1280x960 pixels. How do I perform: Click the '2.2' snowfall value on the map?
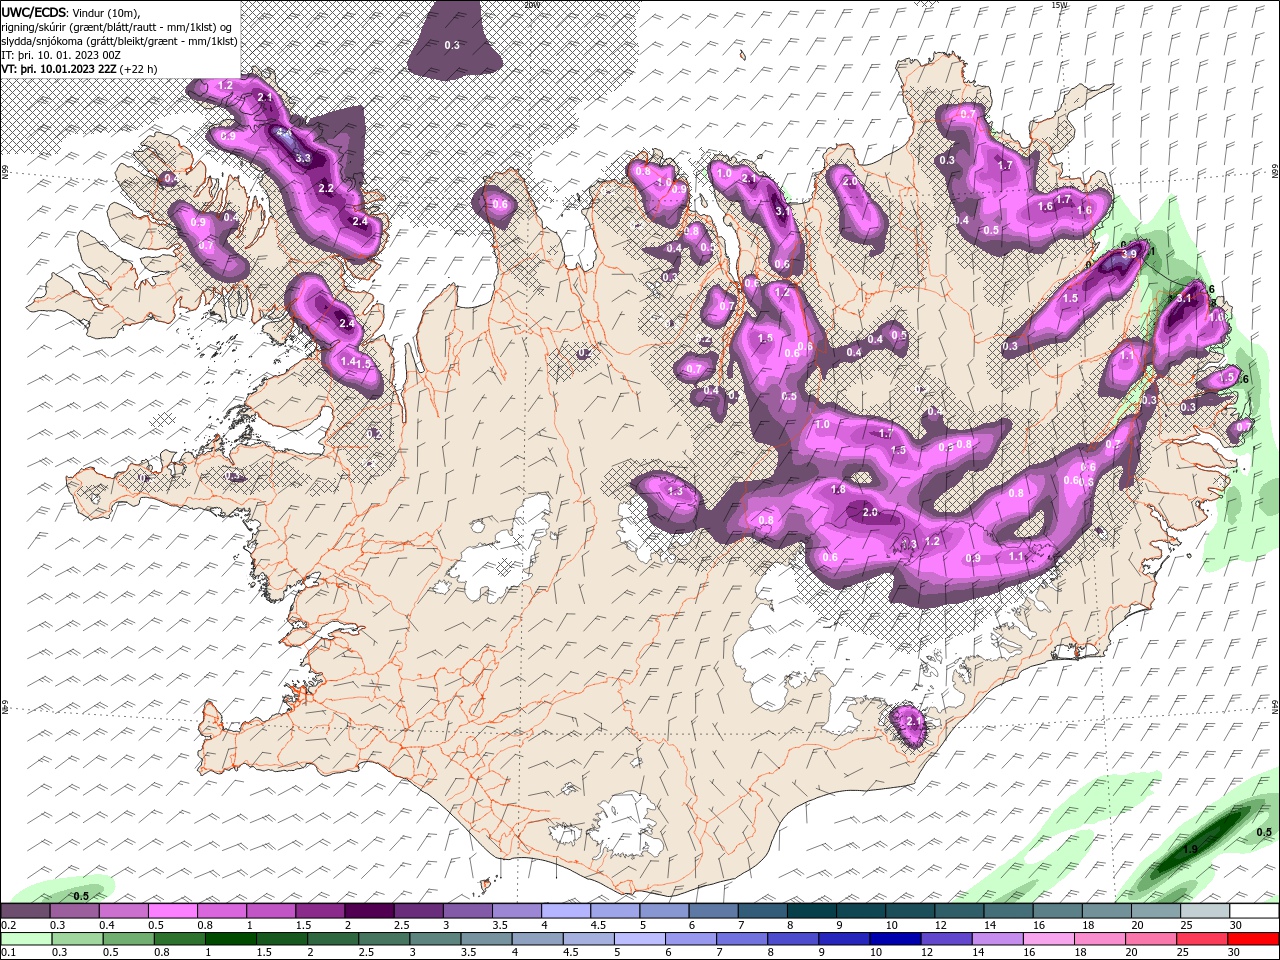tap(325, 188)
